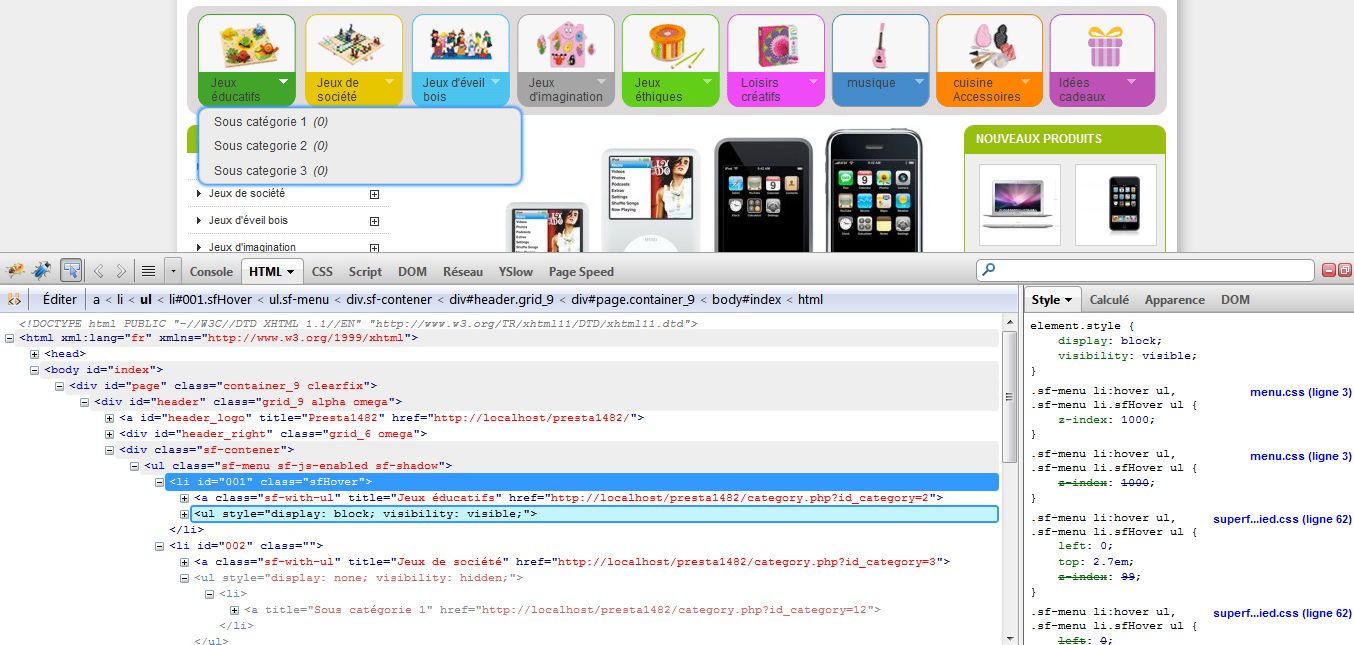Click the lines icon in Firebug toolbar
1354x645 pixels.
pyautogui.click(x=148, y=271)
